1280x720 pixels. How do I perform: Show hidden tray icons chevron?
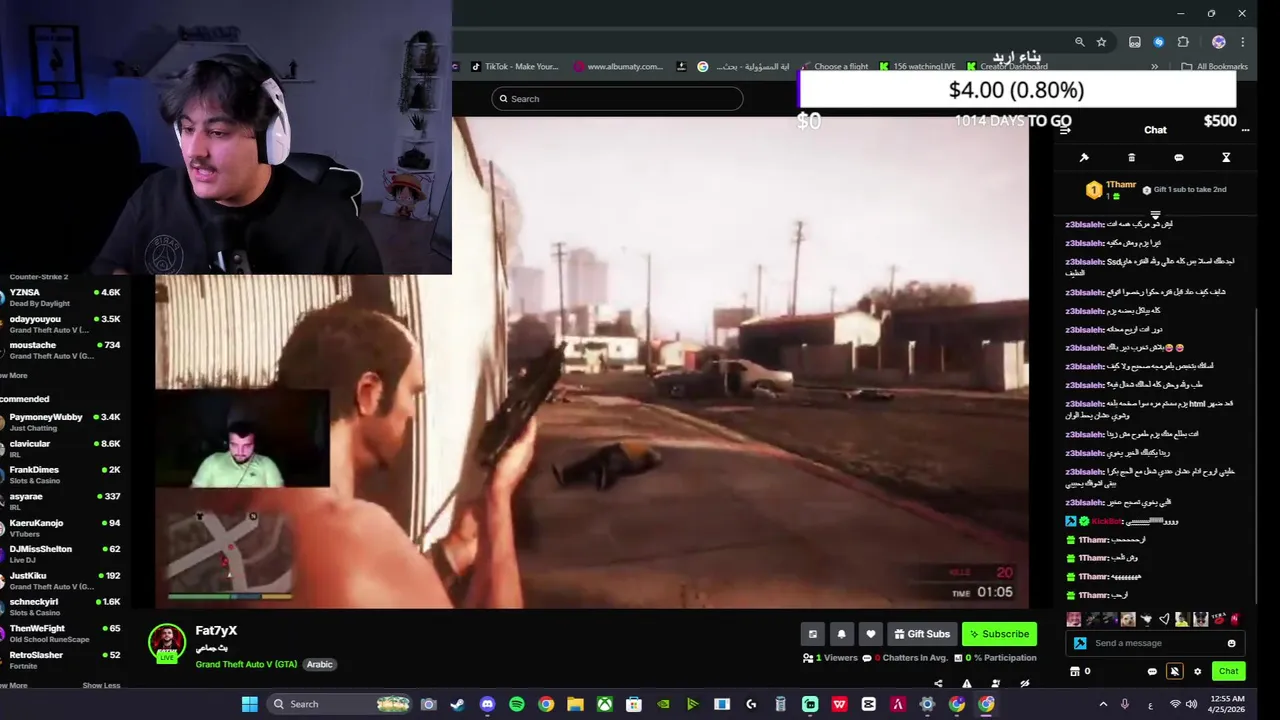point(1103,704)
